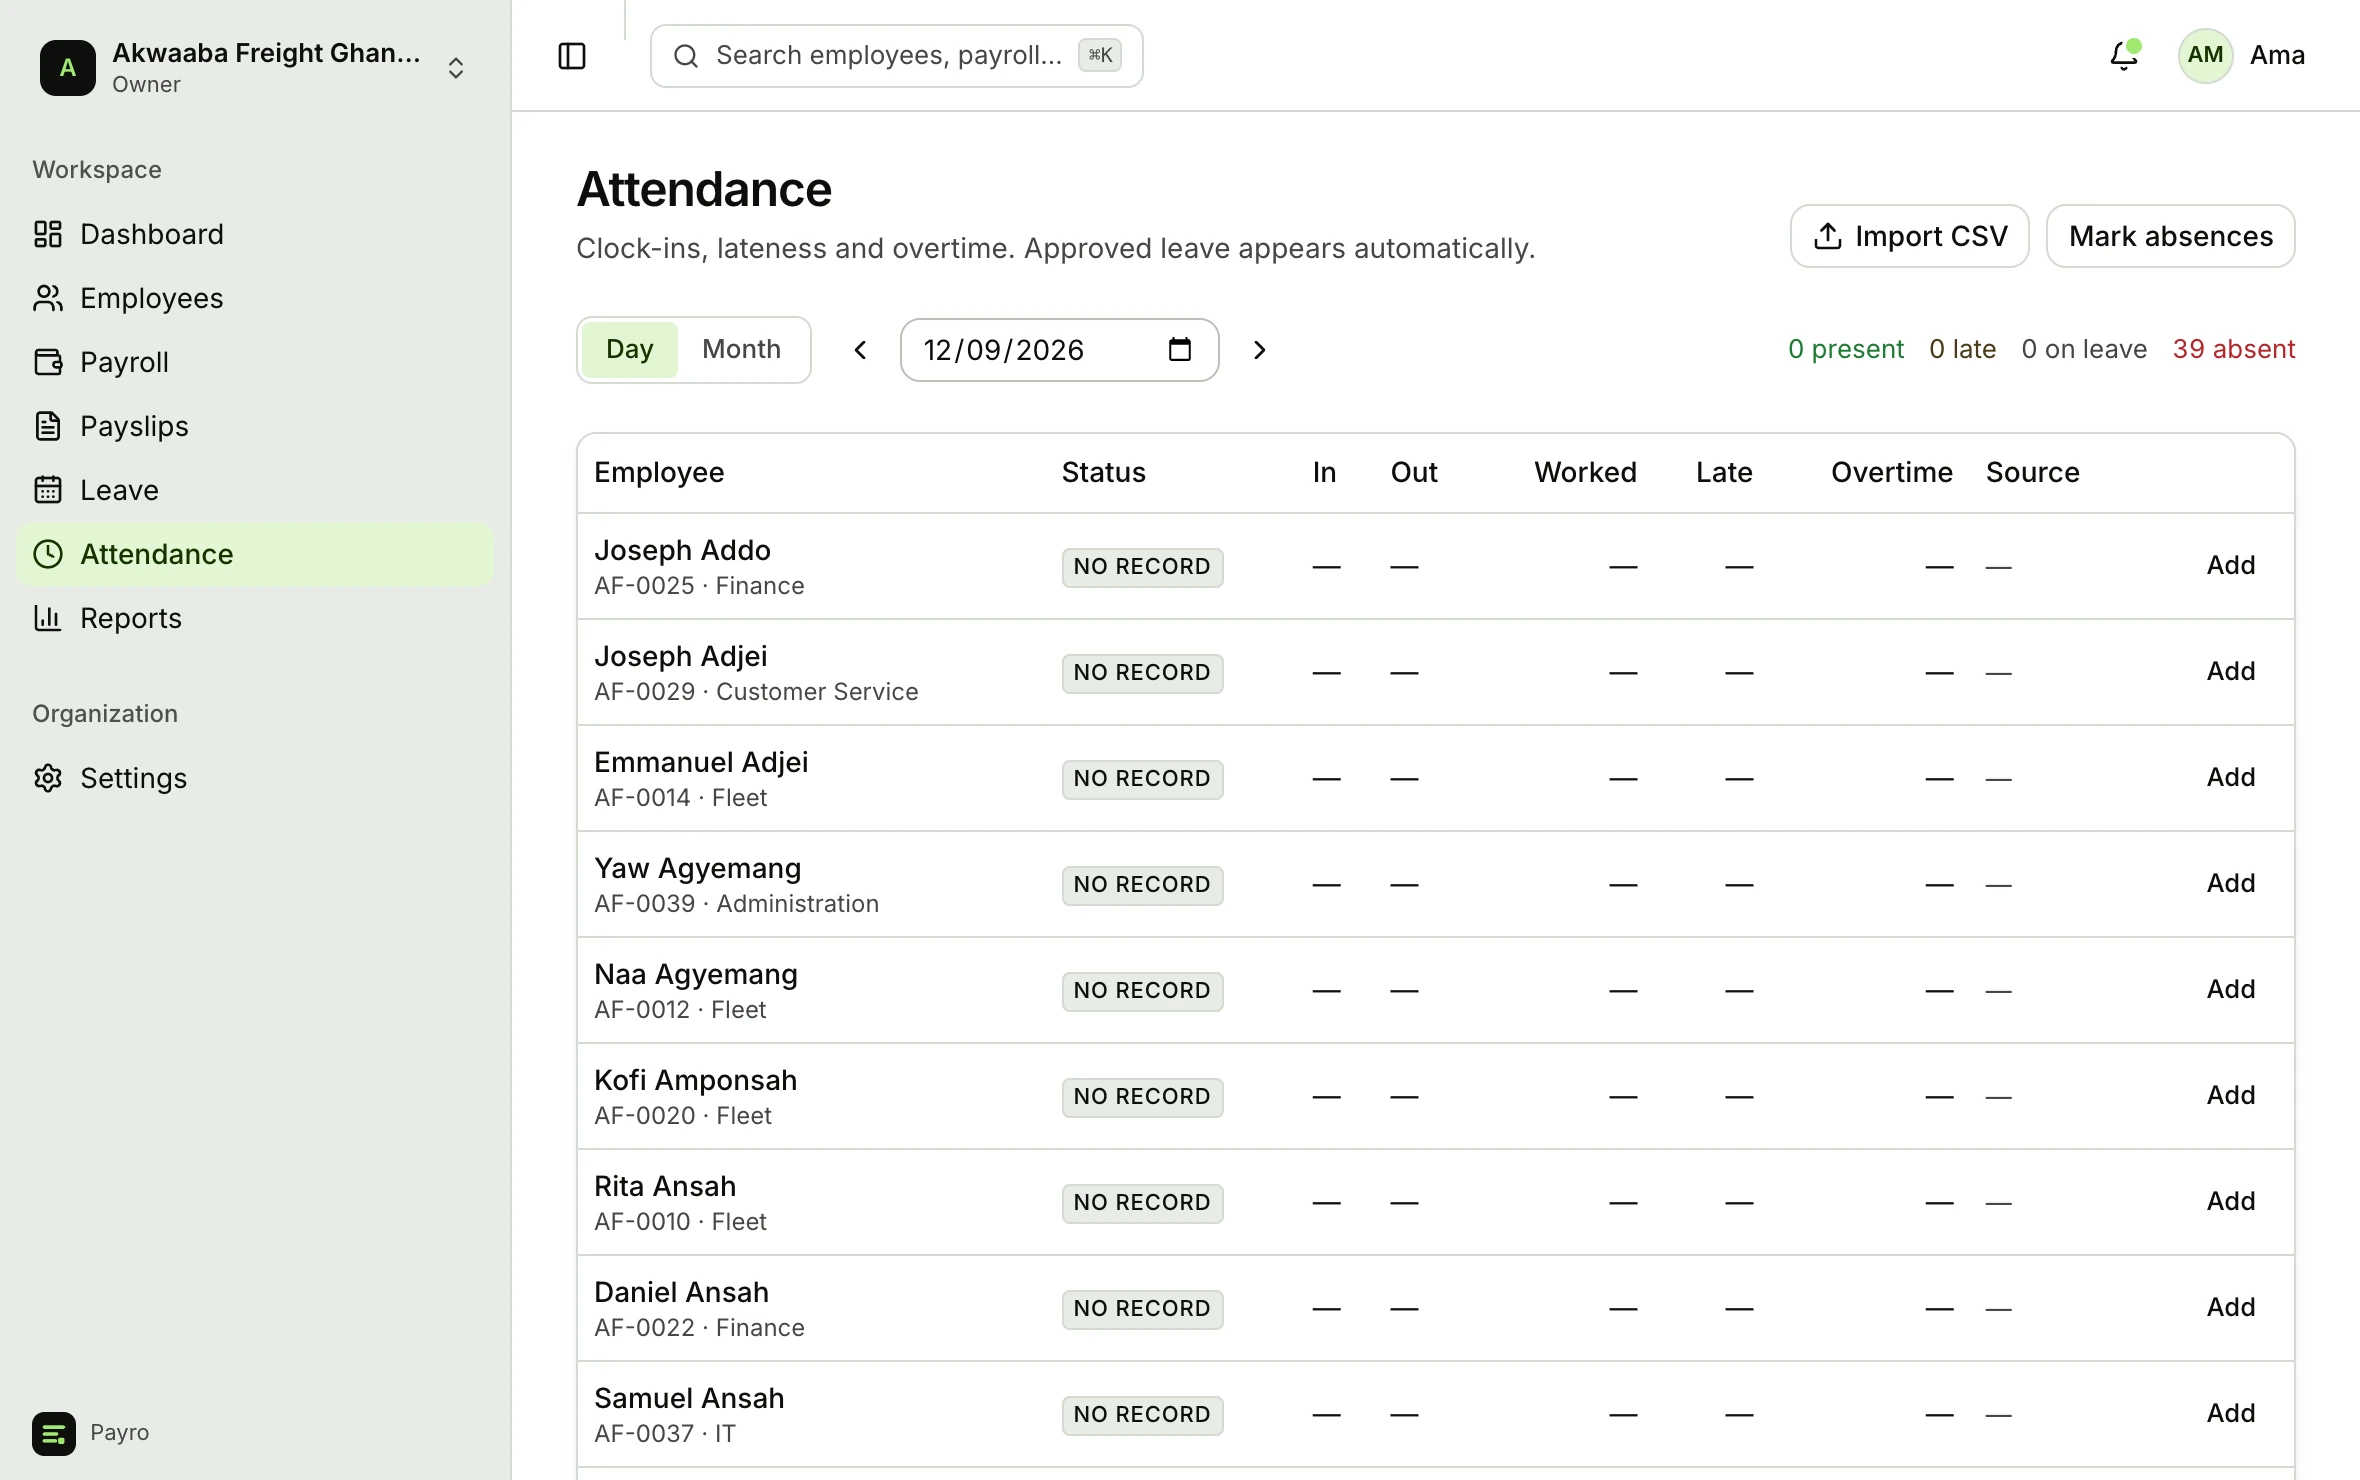Open Dashboard in the sidebar
Image resolution: width=2360 pixels, height=1480 pixels.
tap(255, 234)
